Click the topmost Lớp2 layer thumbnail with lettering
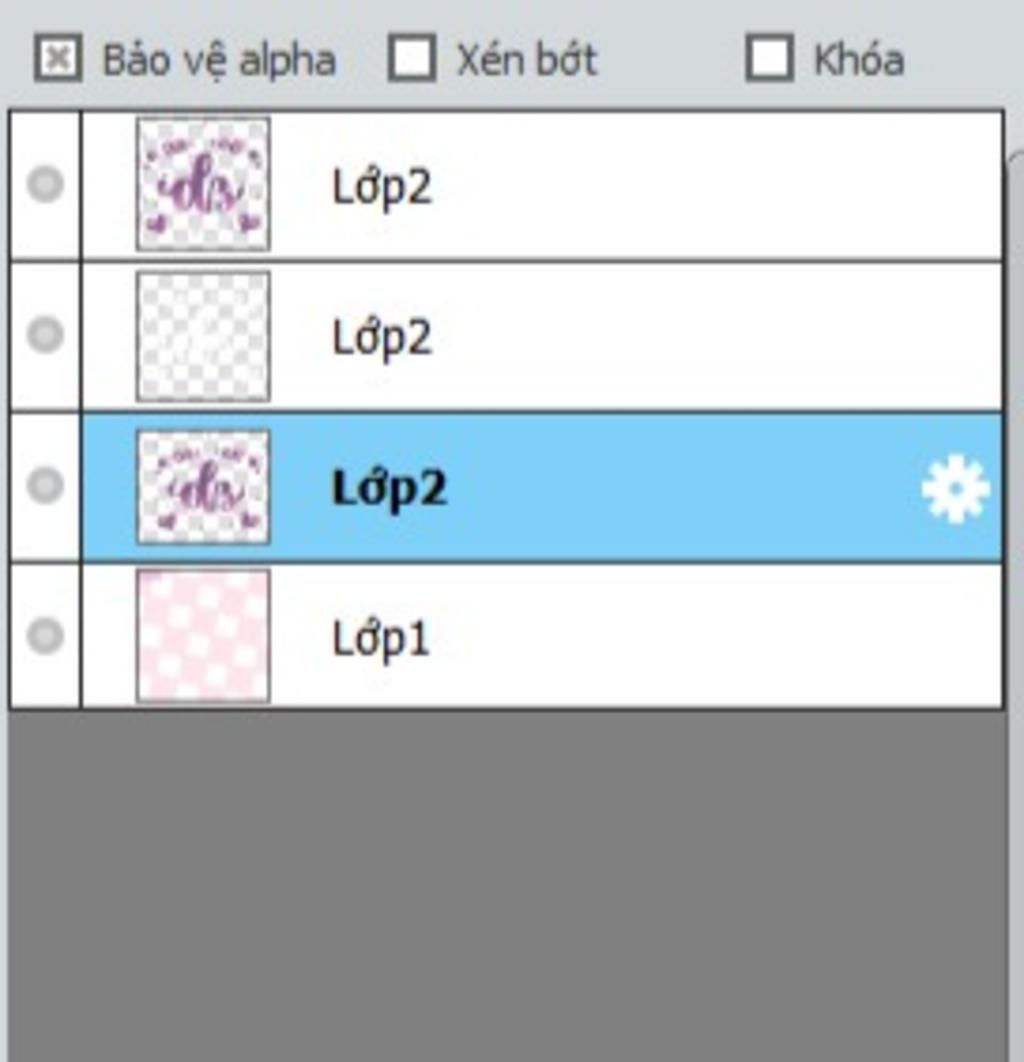The width and height of the screenshot is (1024, 1062). [203, 184]
